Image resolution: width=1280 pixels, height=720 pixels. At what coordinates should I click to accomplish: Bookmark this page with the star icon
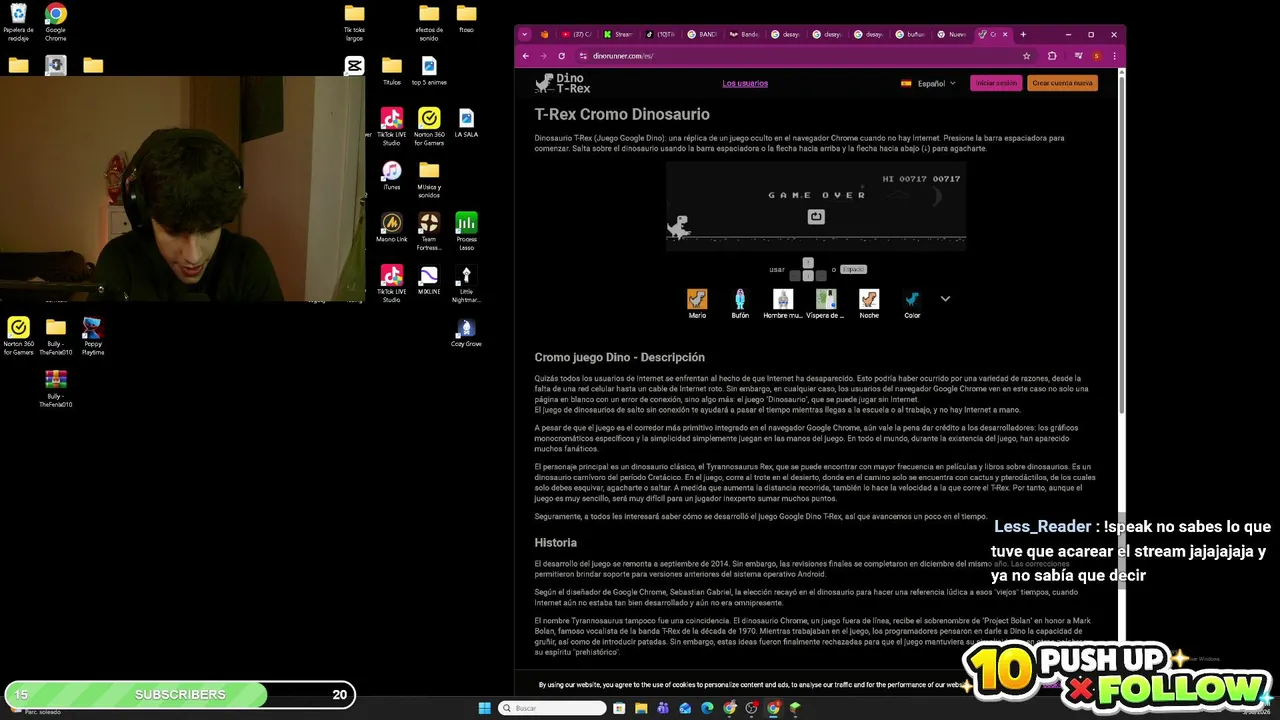pyautogui.click(x=1026, y=56)
